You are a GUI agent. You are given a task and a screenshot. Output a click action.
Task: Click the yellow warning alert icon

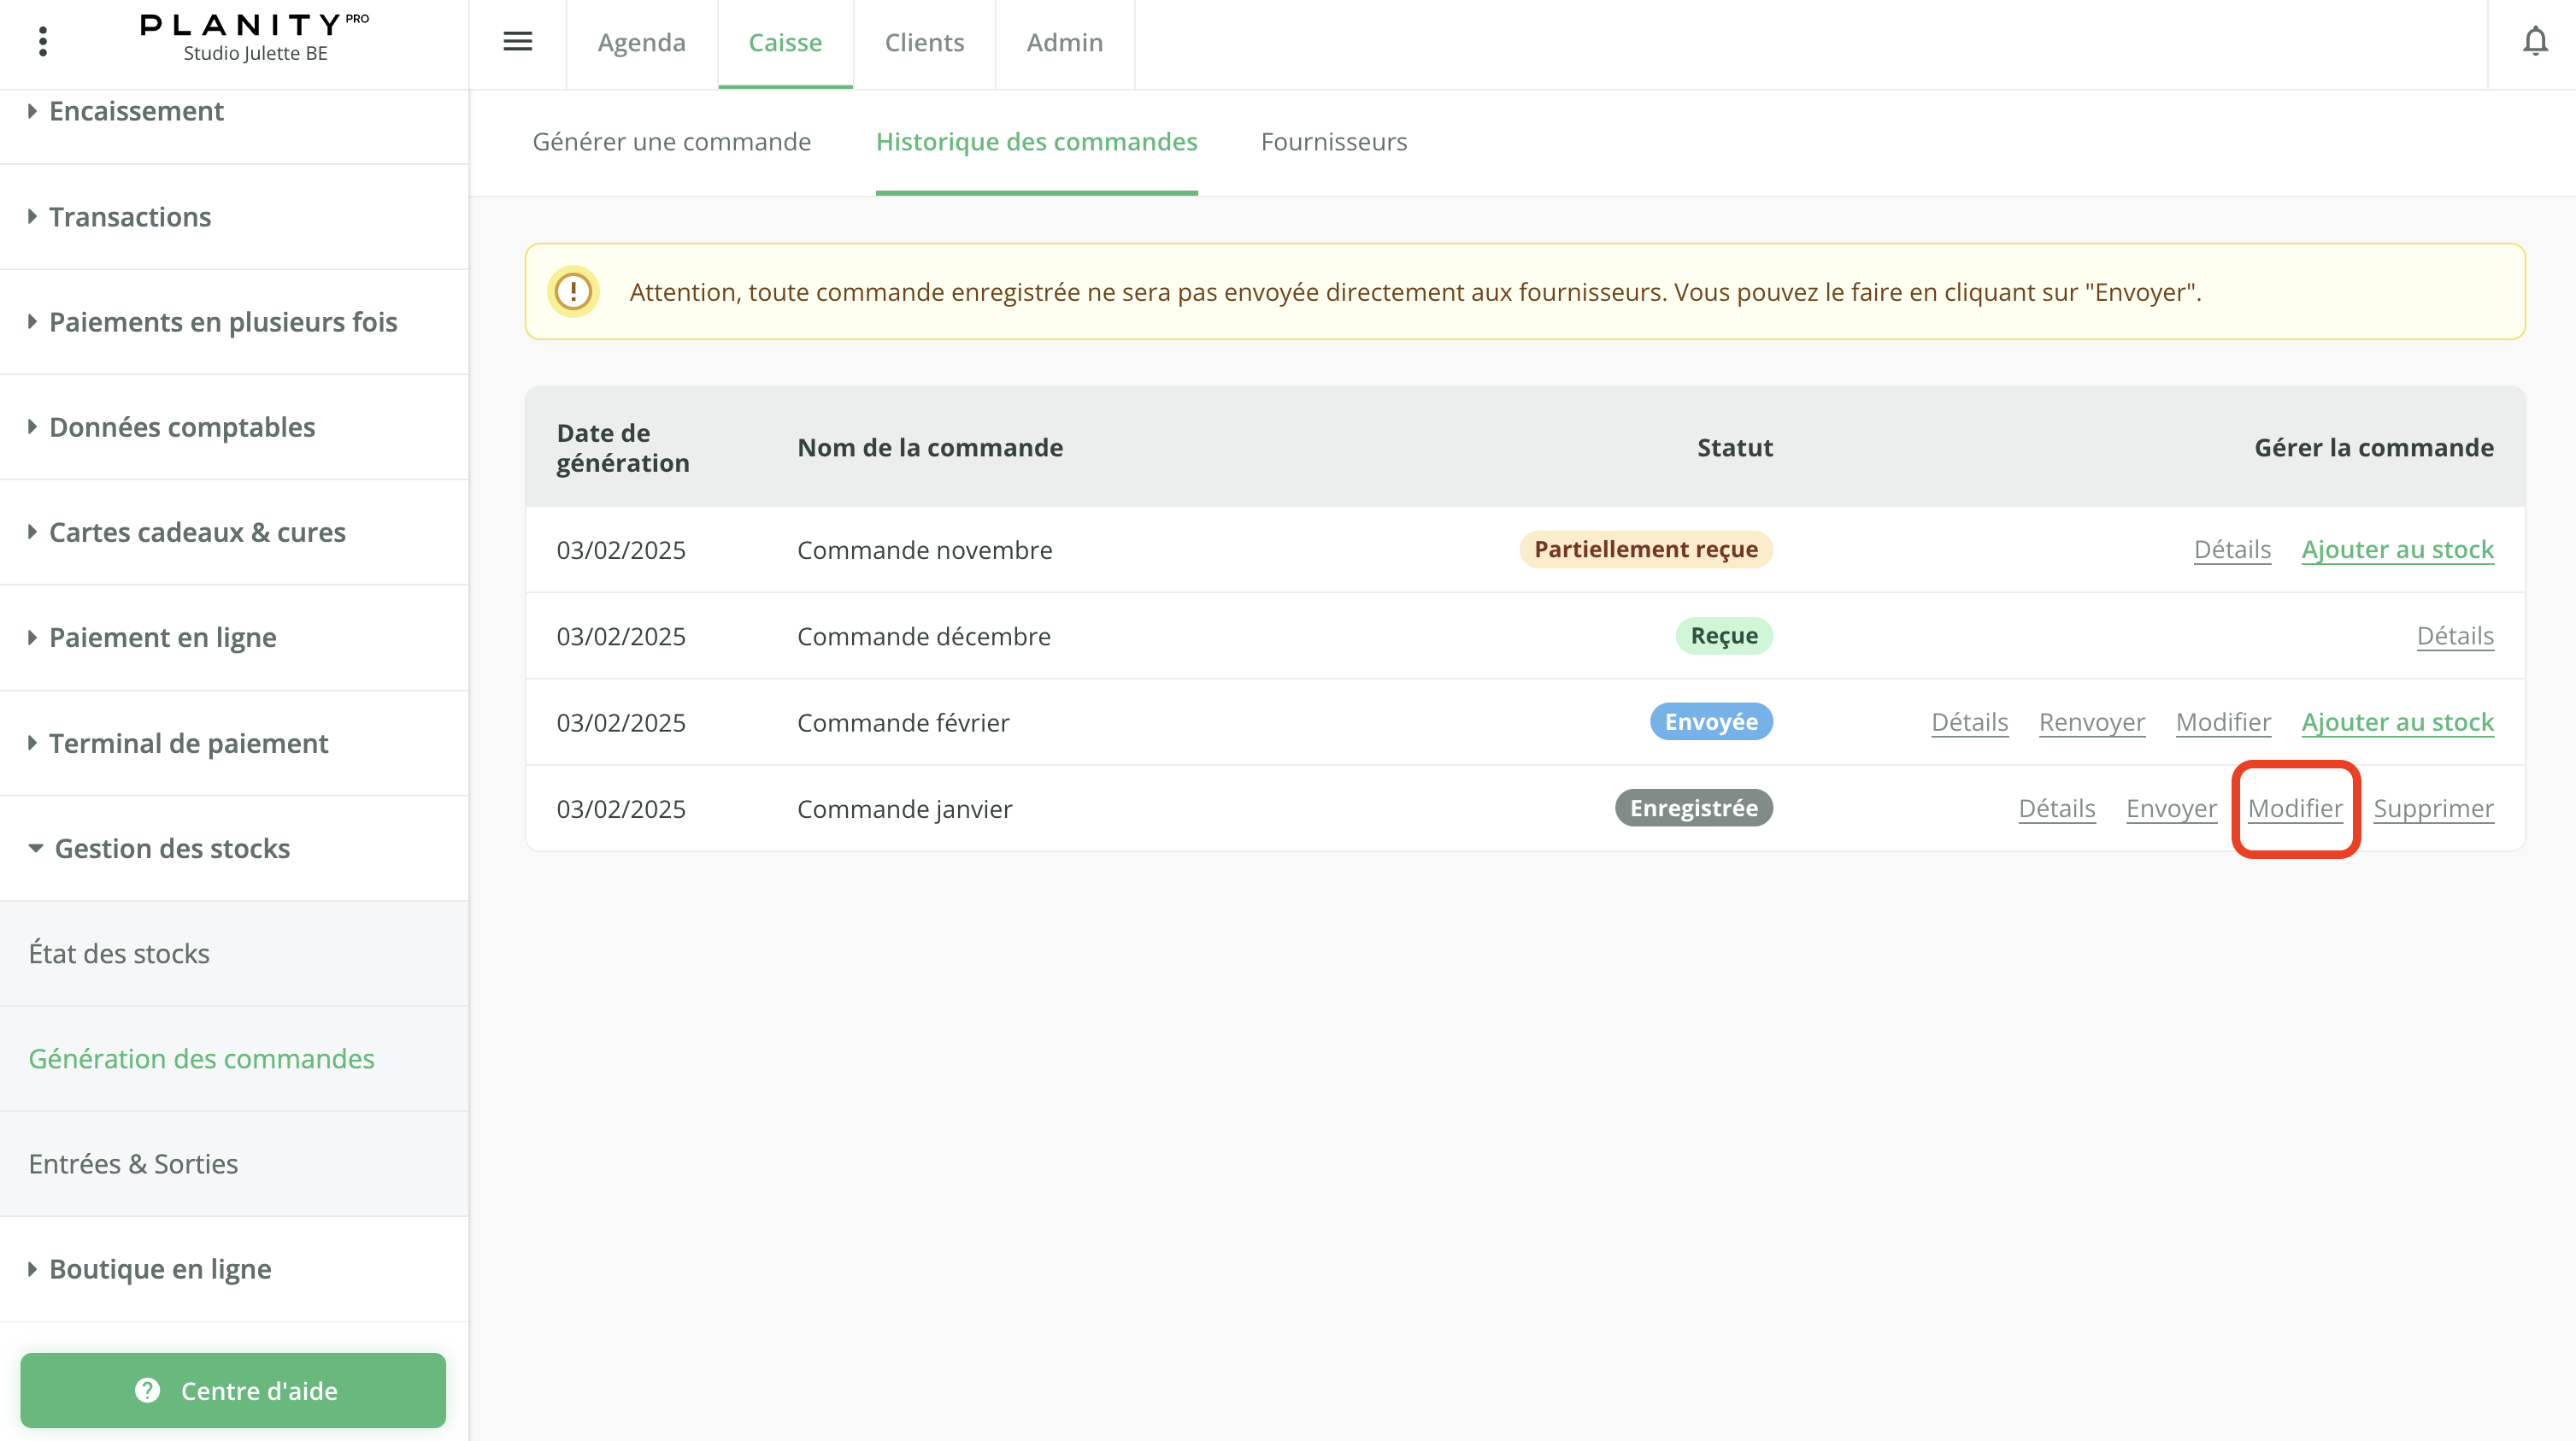click(573, 292)
